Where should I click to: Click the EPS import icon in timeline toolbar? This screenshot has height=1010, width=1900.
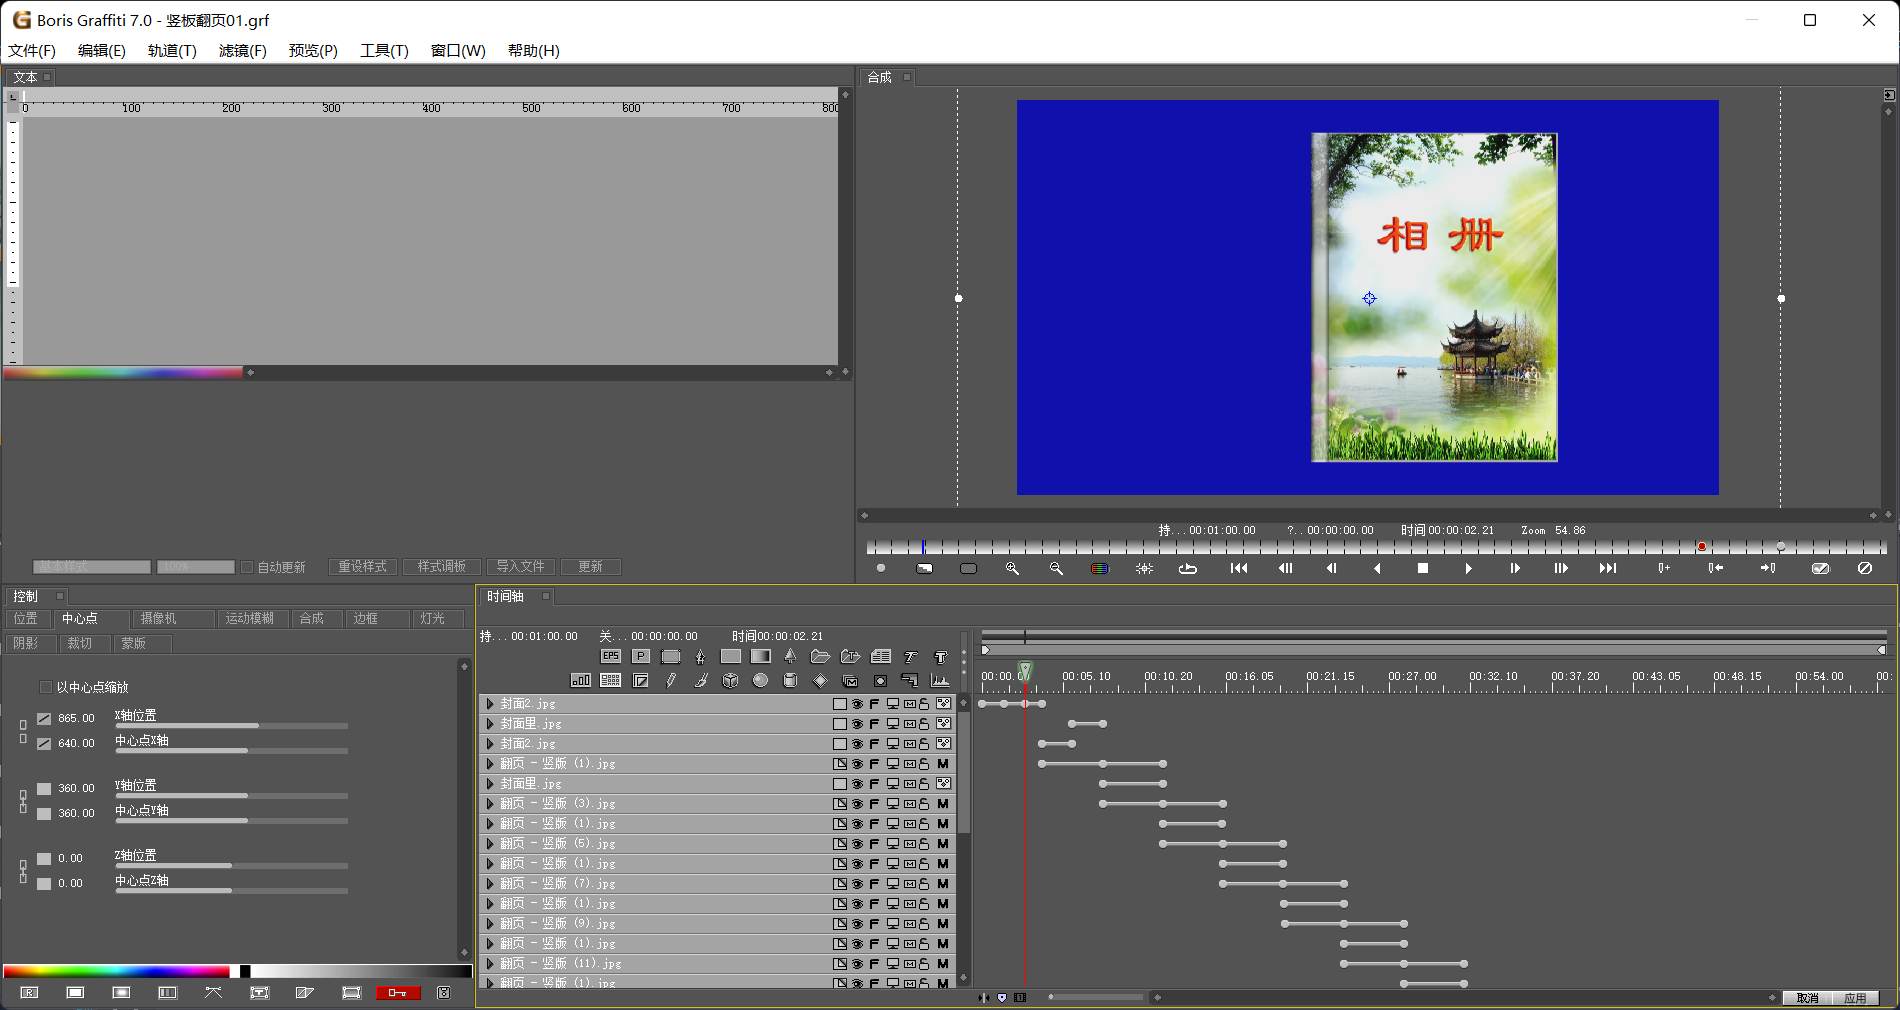pyautogui.click(x=610, y=657)
